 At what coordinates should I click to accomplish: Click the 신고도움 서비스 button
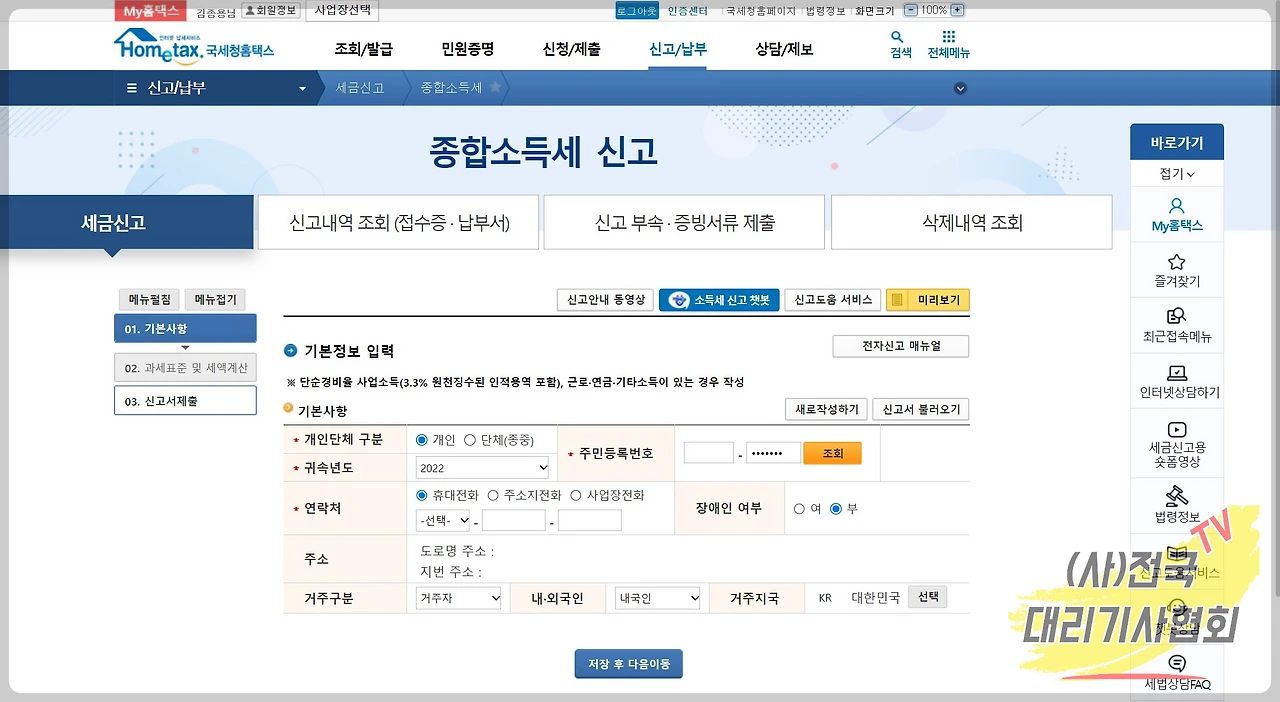tap(832, 300)
